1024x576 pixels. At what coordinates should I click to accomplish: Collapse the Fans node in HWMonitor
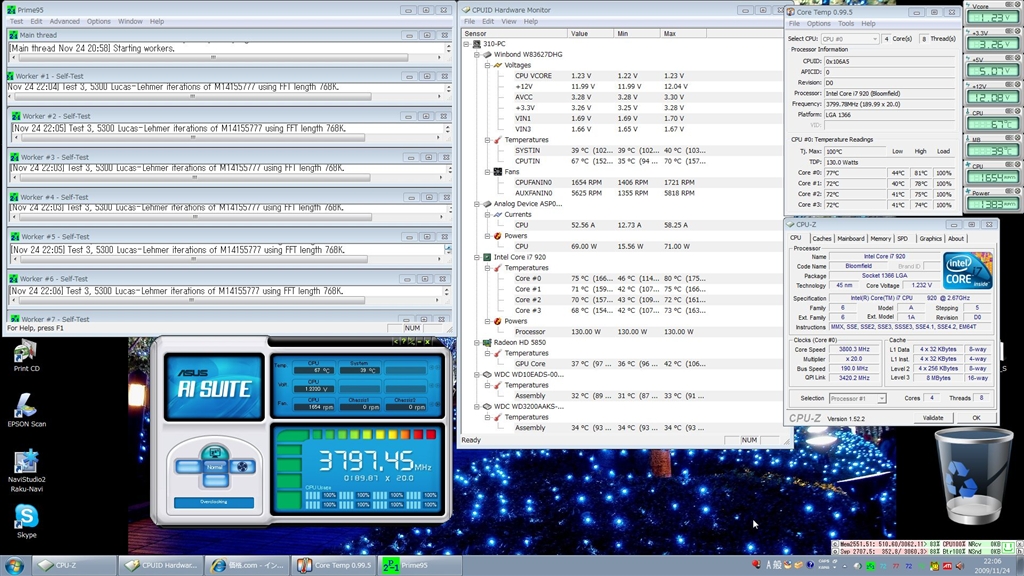[x=487, y=172]
